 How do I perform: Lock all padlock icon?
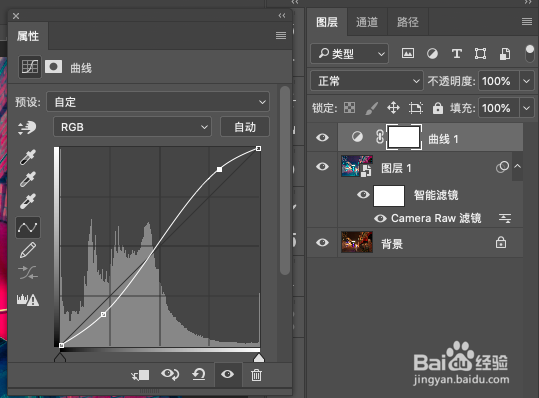[x=438, y=108]
